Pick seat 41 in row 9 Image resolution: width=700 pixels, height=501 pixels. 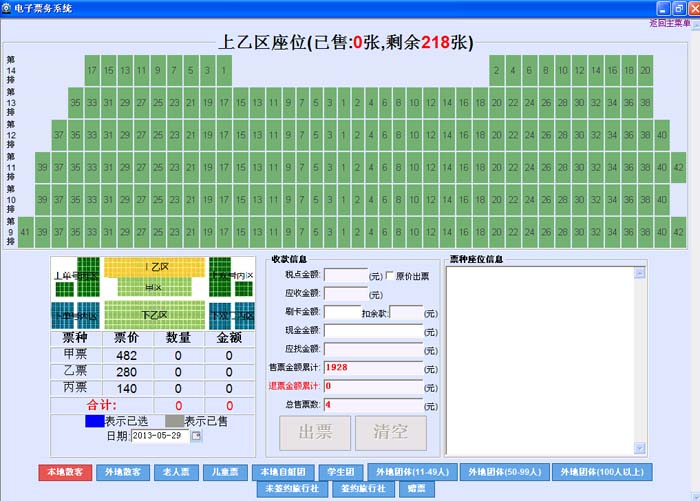click(27, 231)
